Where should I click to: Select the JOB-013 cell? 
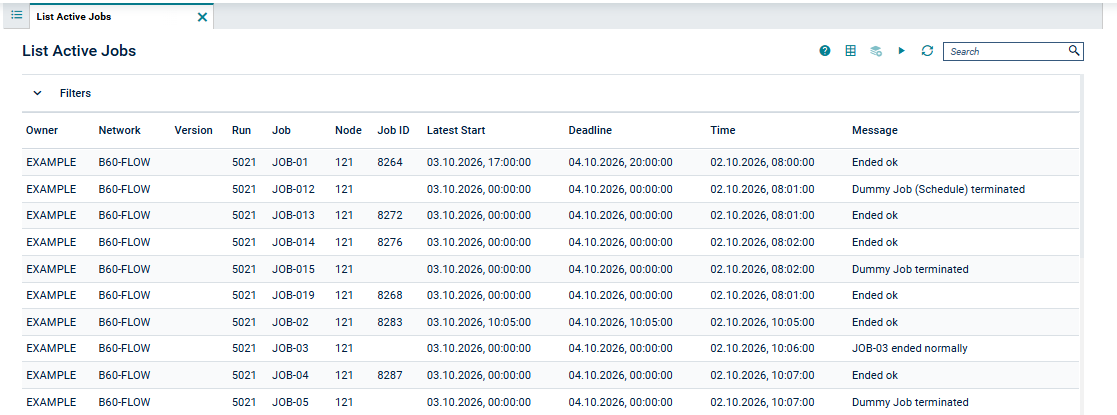(293, 215)
